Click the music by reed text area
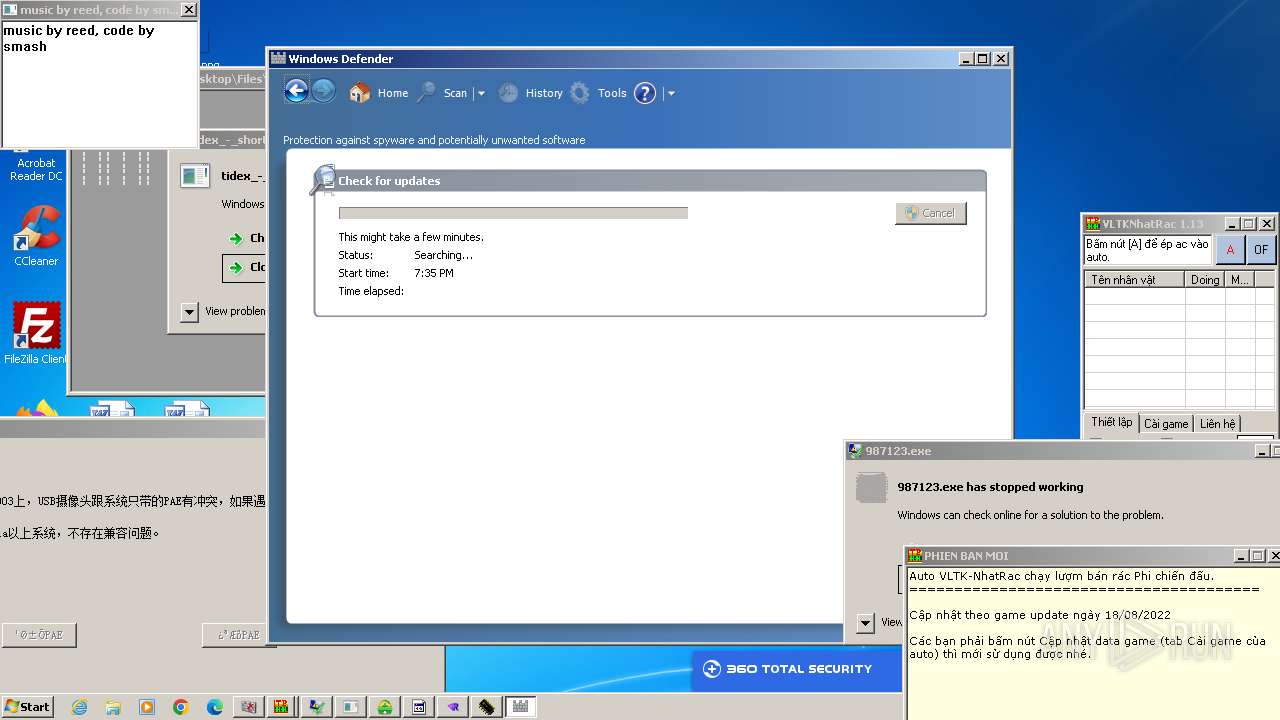1280x720 pixels. (x=99, y=84)
